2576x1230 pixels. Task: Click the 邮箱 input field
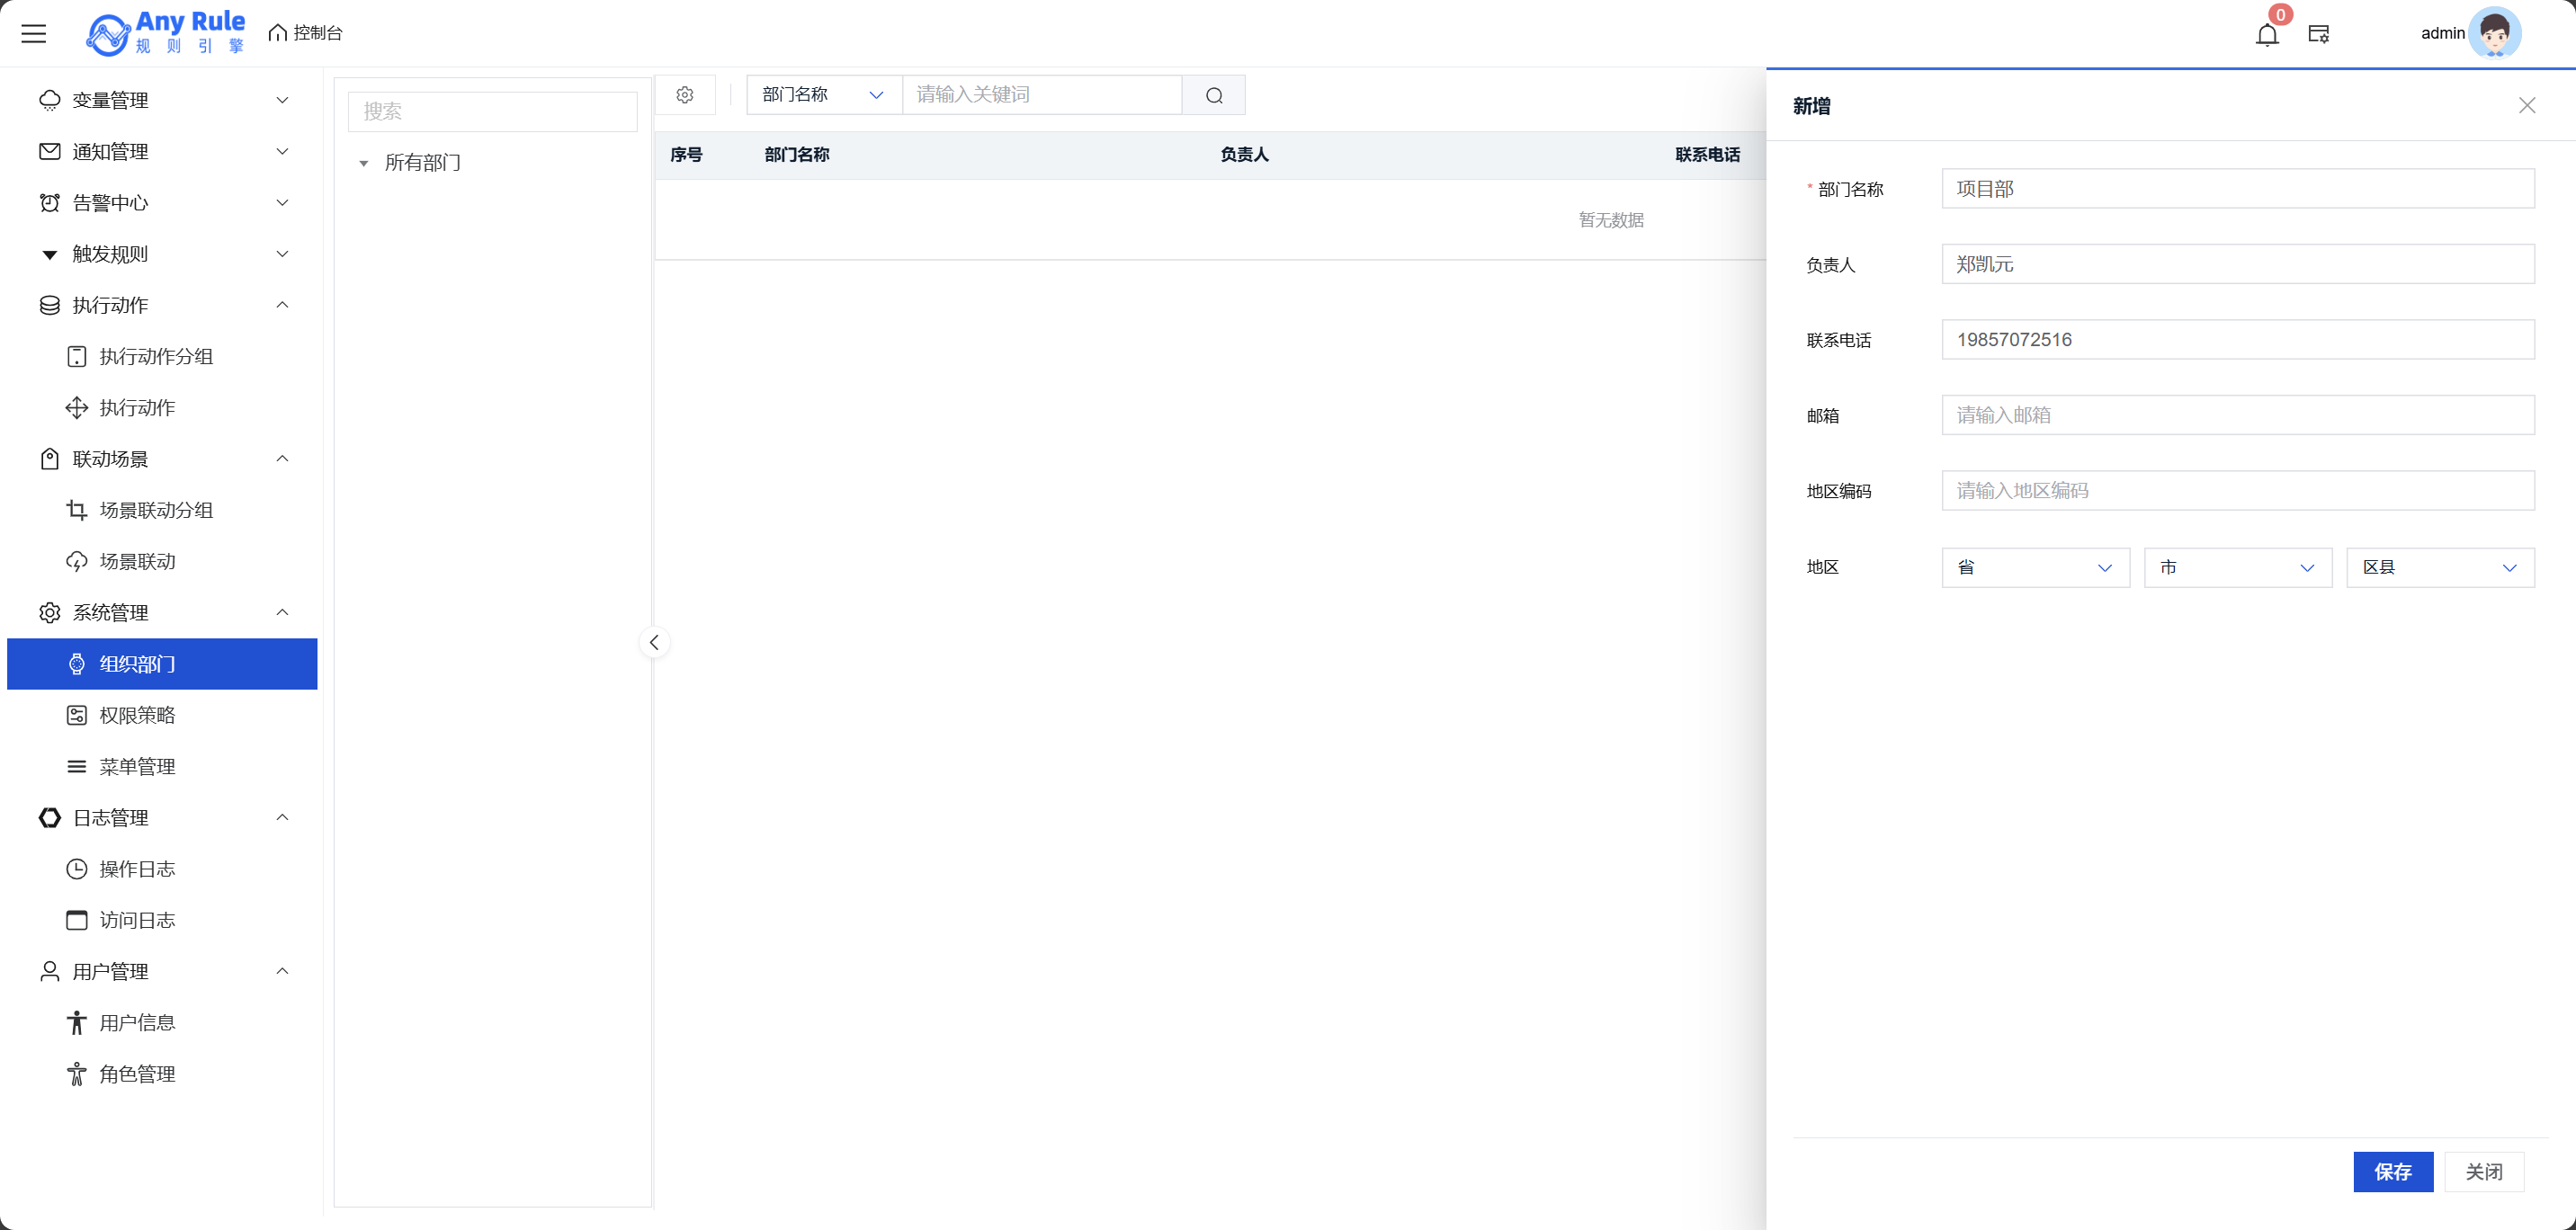click(x=2237, y=415)
